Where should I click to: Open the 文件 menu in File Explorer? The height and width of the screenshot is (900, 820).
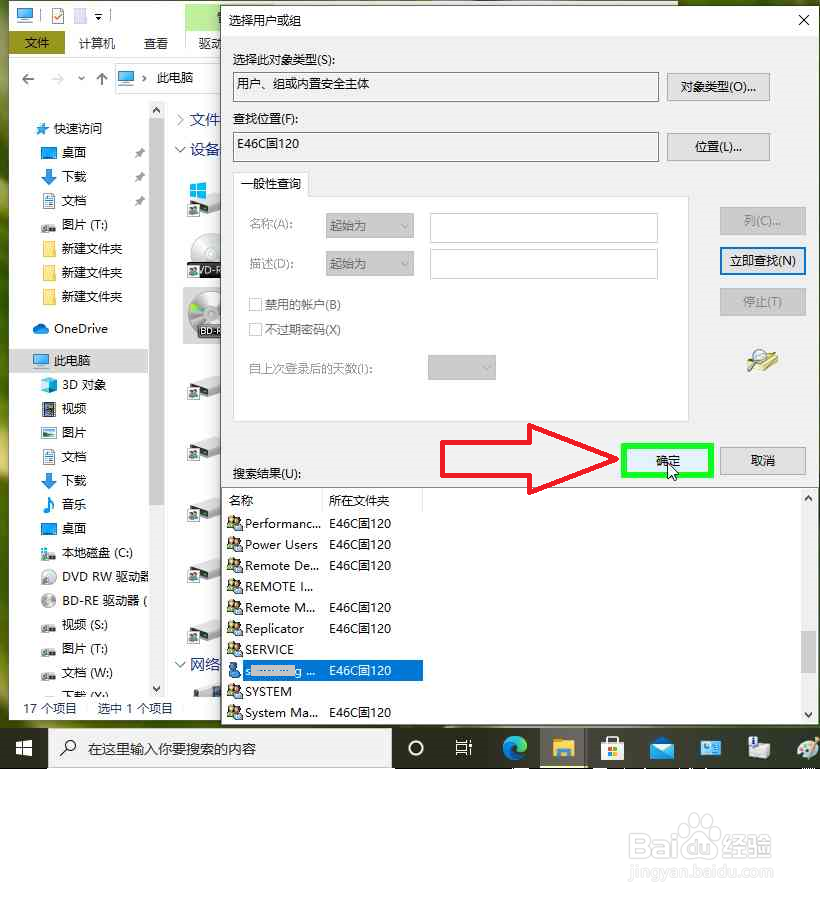tap(37, 42)
